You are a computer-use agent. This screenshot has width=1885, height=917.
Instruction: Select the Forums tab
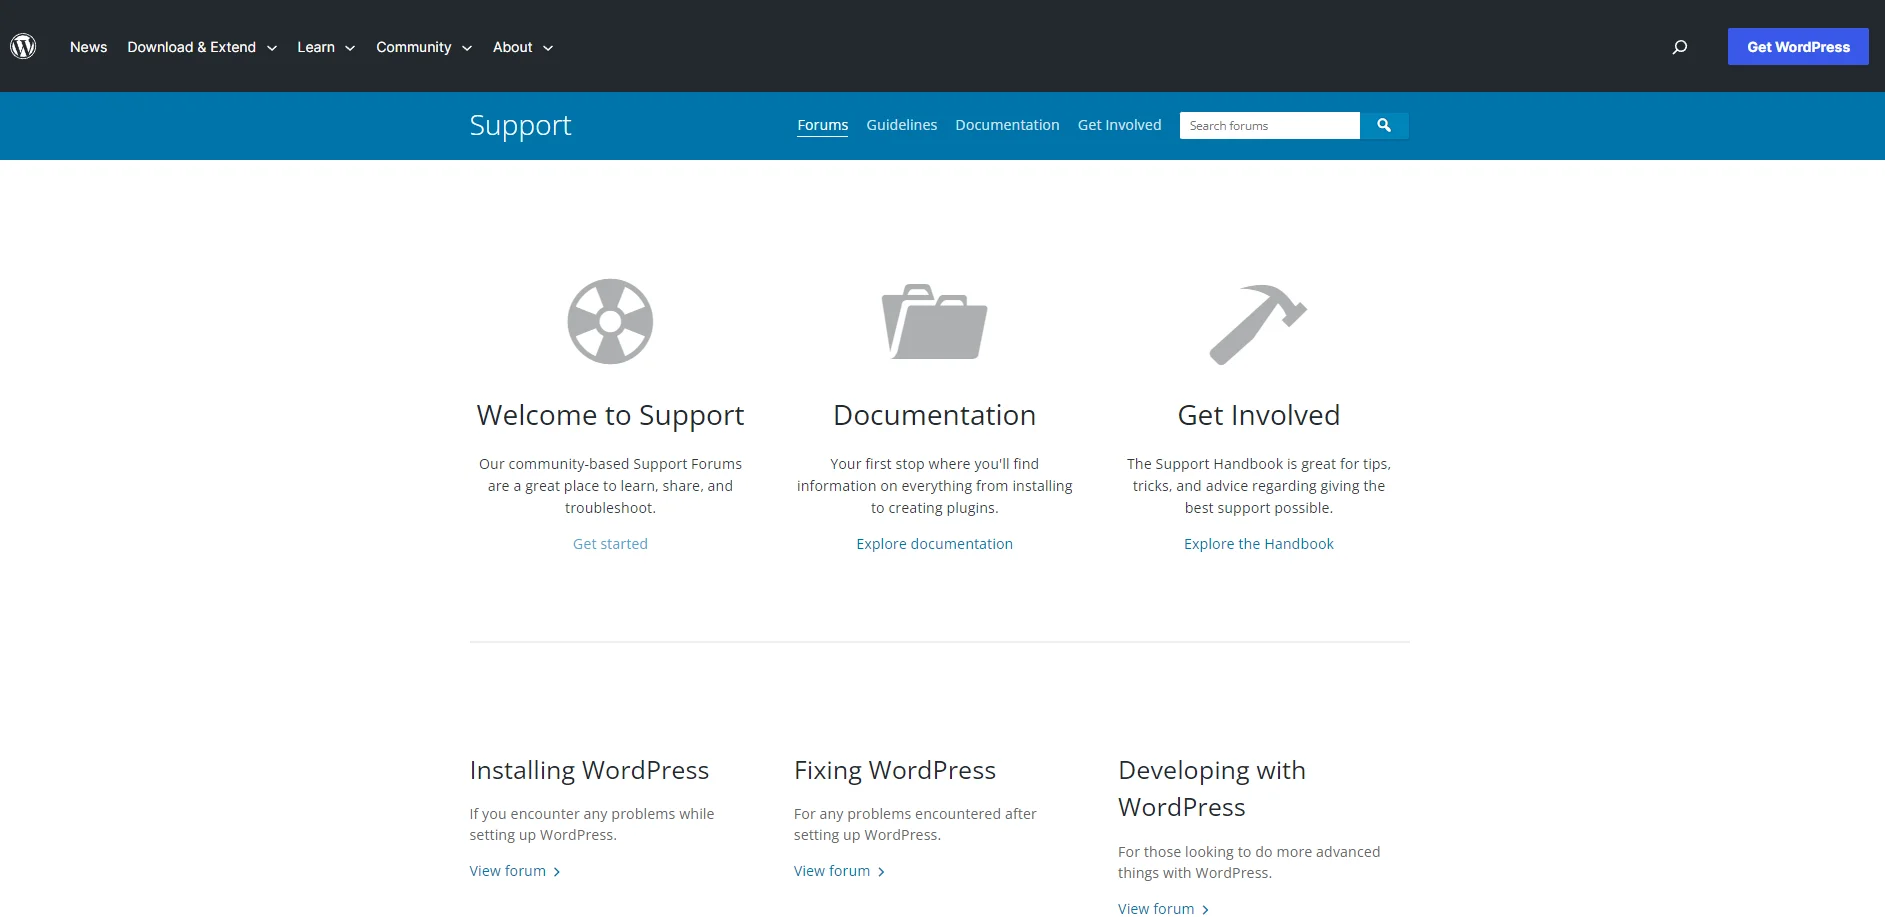tap(822, 125)
